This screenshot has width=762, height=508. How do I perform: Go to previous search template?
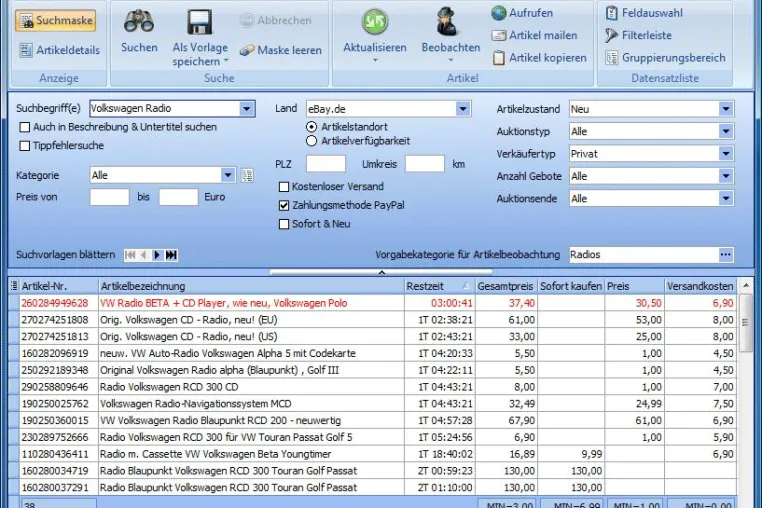pos(143,255)
